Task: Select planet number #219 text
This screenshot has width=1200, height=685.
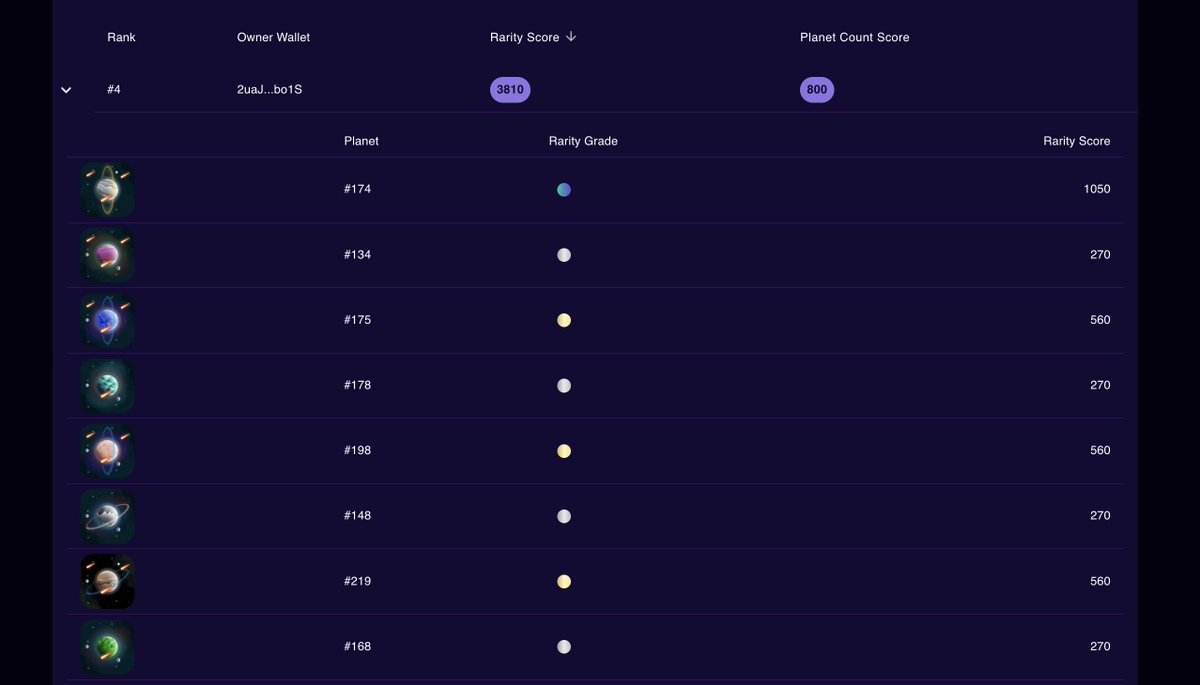Action: coord(357,581)
